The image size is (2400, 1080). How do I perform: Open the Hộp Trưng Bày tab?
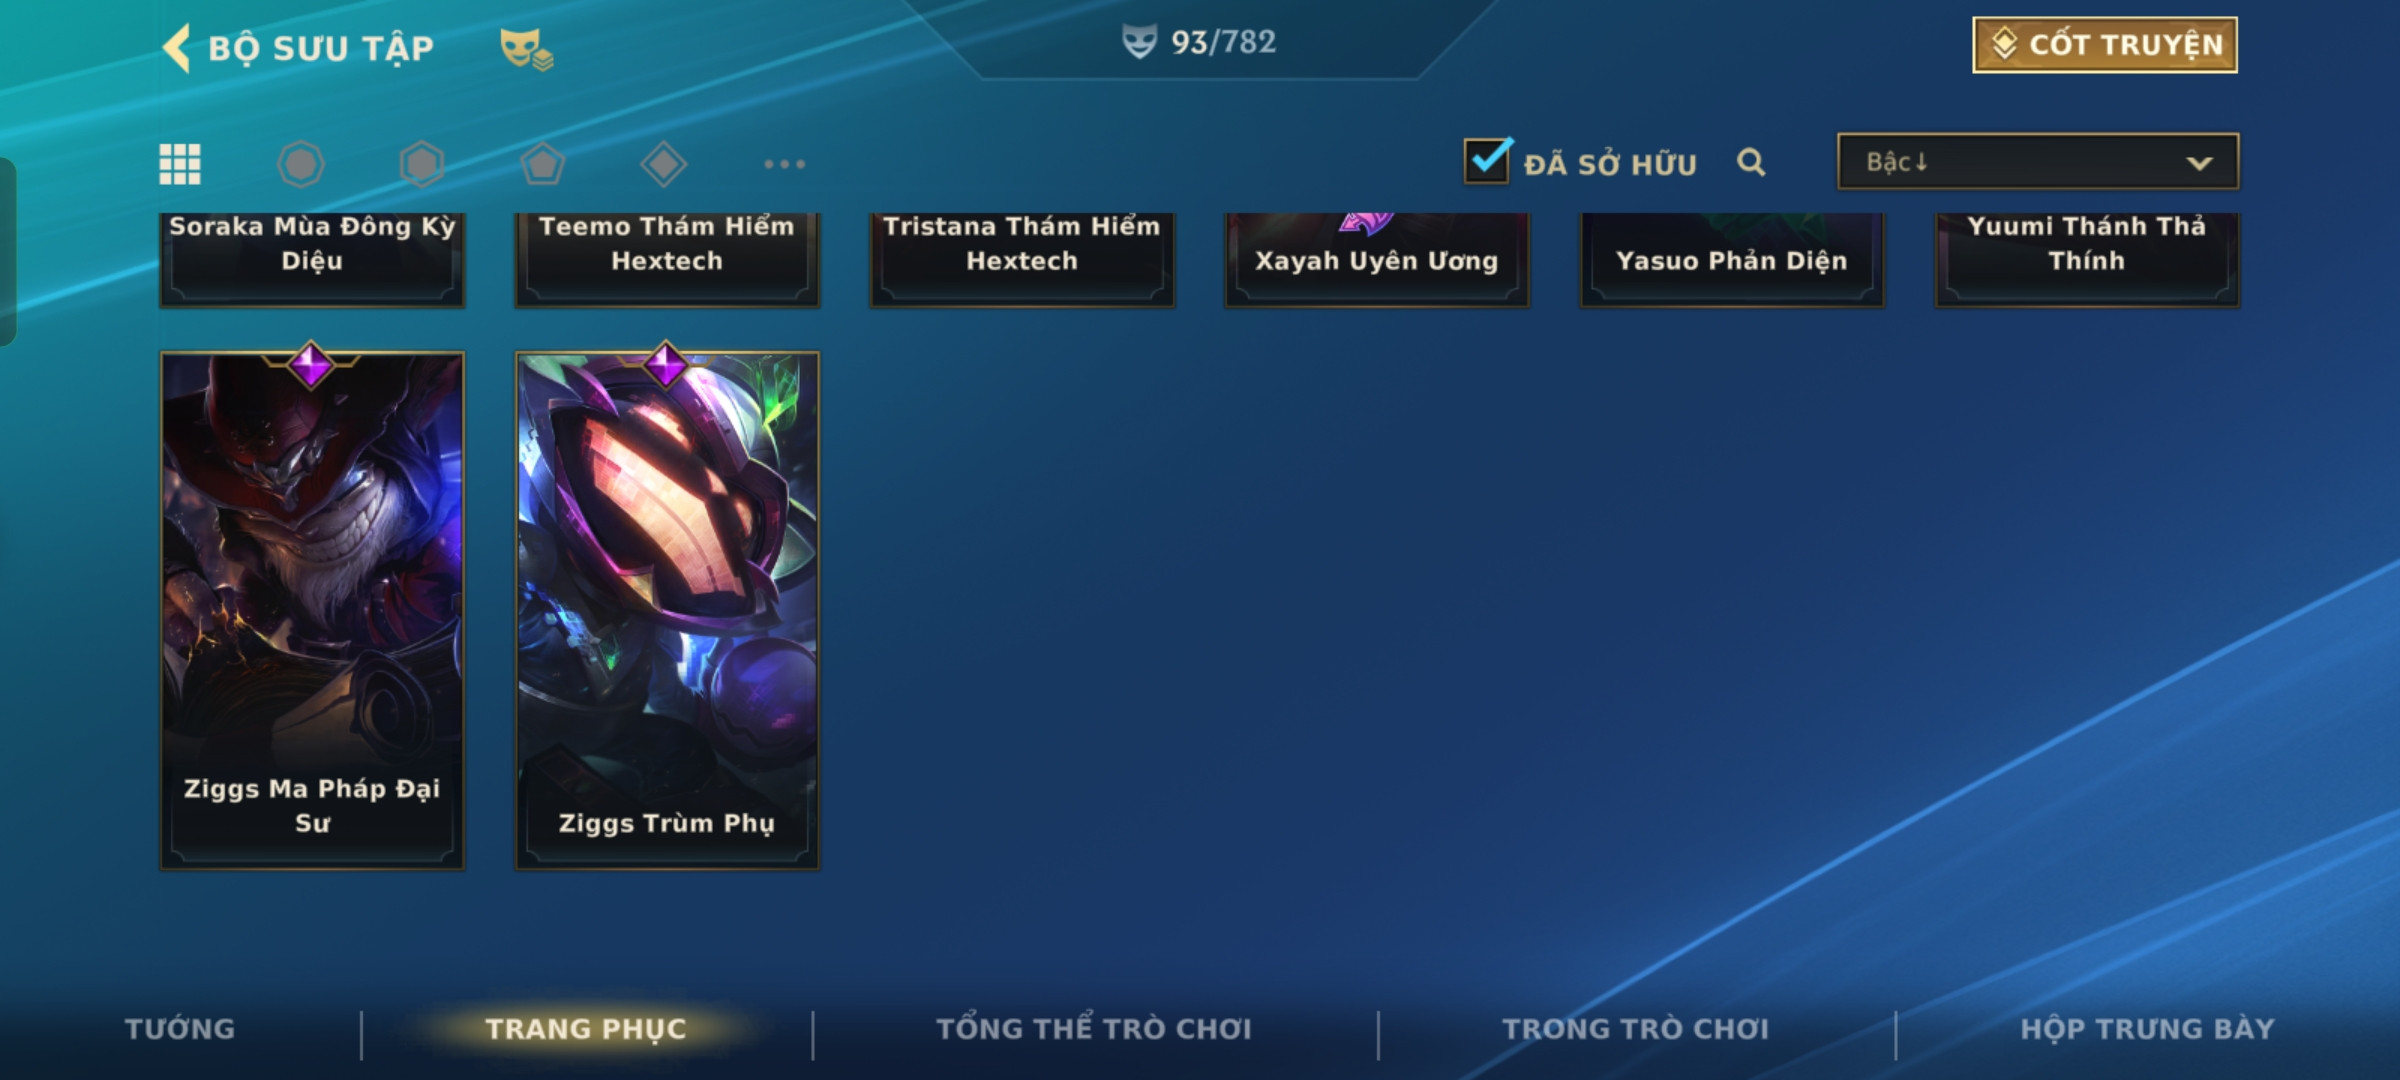[x=2147, y=1029]
